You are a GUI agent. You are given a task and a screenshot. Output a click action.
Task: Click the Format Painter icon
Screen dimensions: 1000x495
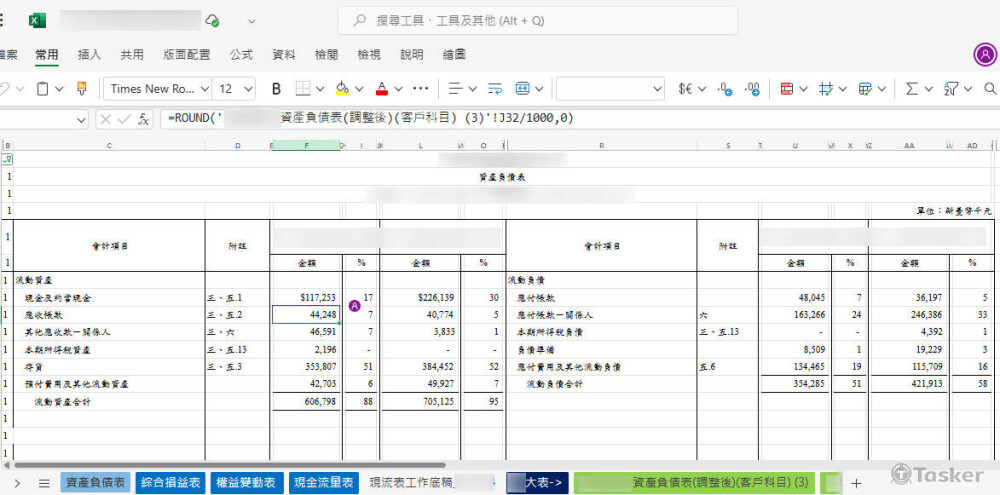[82, 89]
